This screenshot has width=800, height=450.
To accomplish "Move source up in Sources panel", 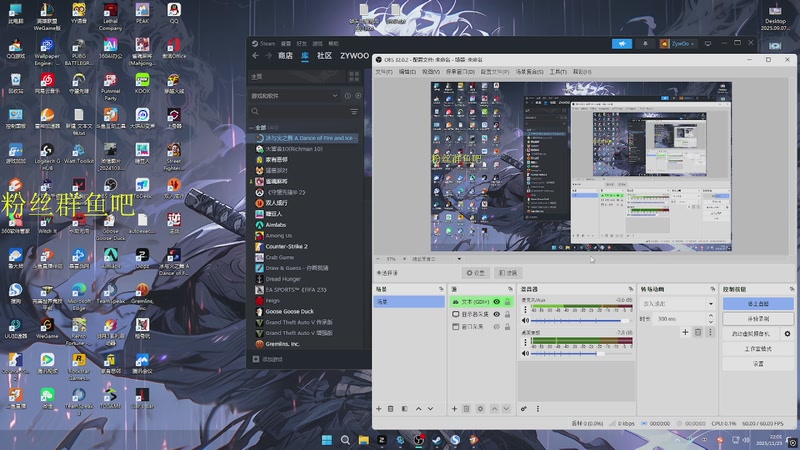I will 494,409.
